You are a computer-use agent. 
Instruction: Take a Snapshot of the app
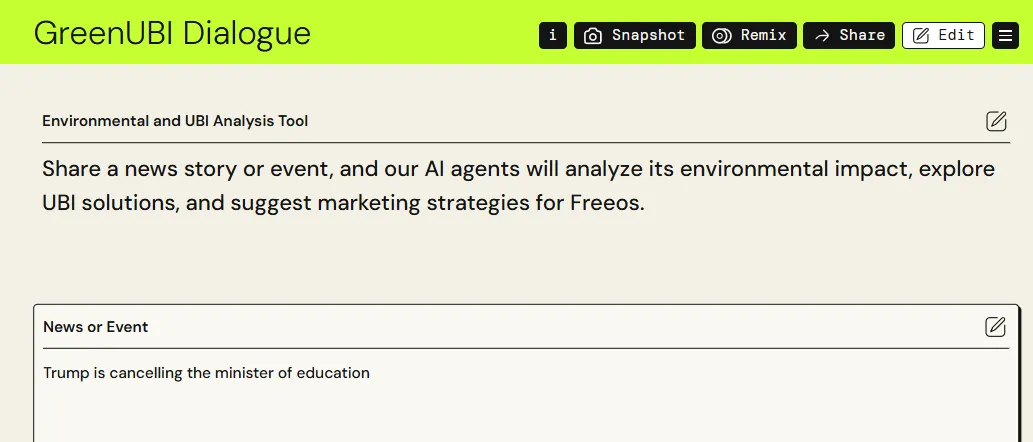[634, 36]
